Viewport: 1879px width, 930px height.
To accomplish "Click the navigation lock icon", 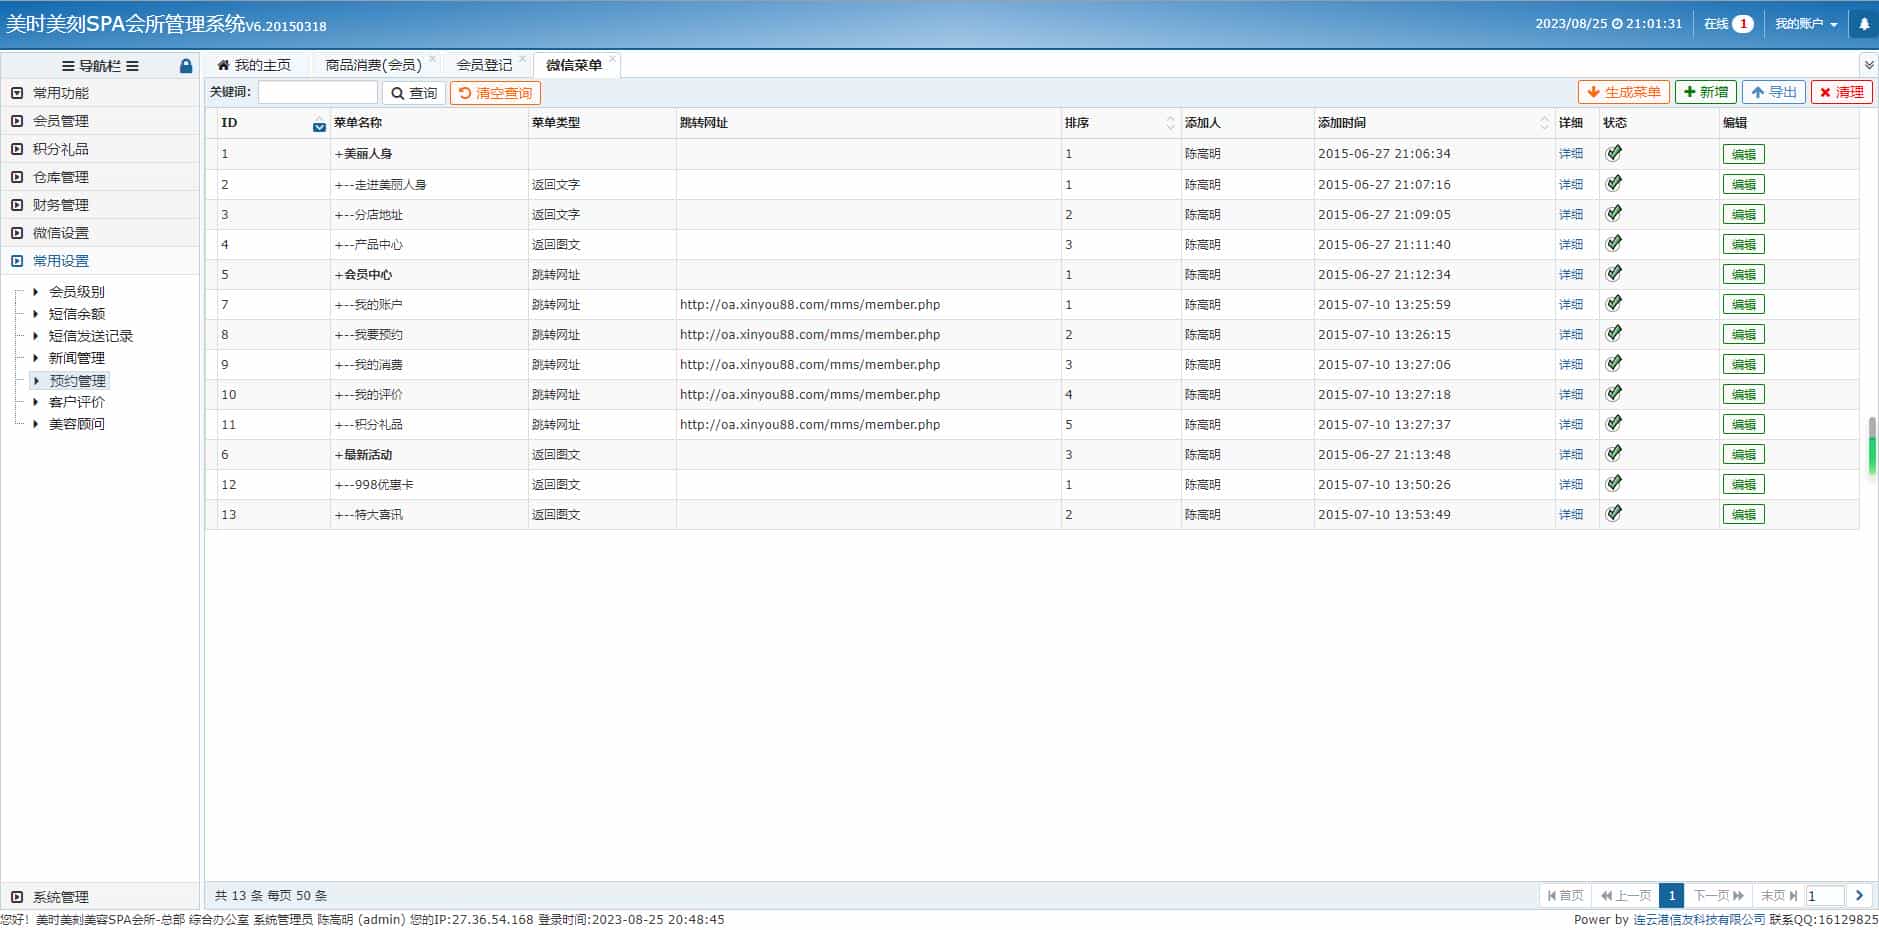I will [x=186, y=66].
